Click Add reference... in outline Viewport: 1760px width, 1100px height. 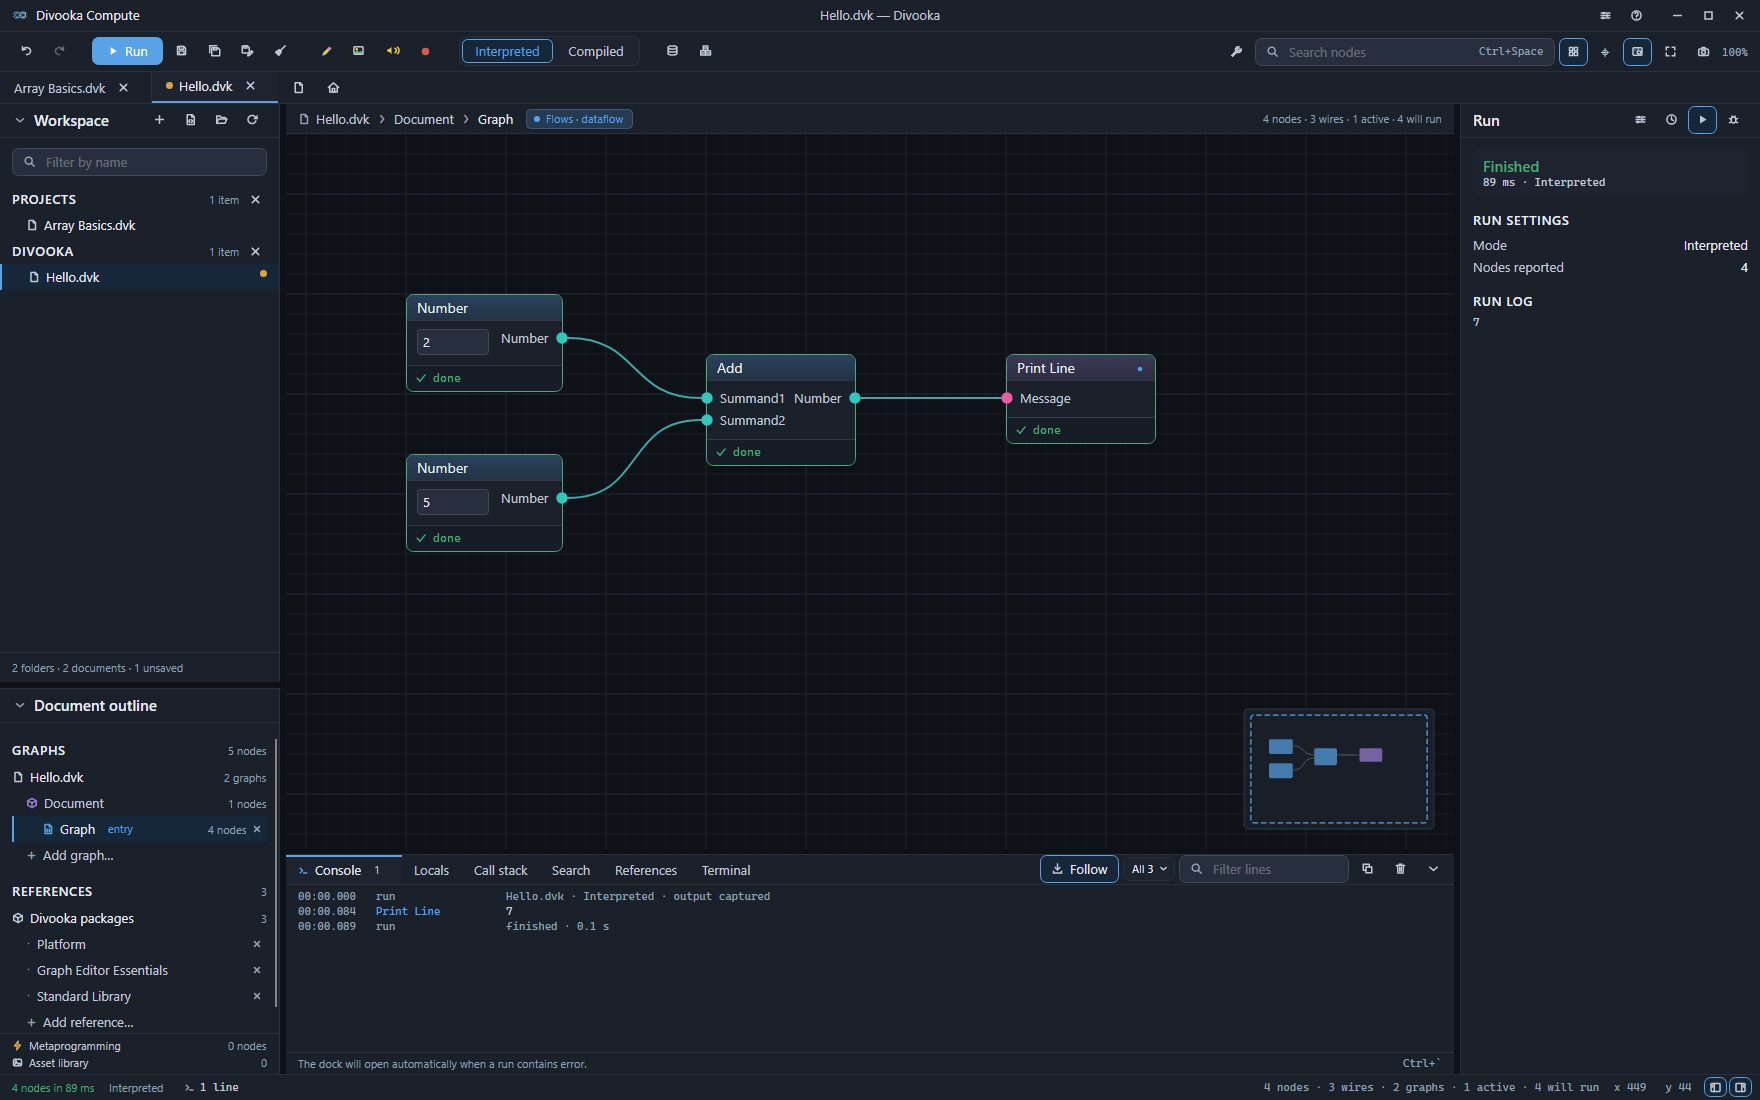click(x=88, y=1022)
